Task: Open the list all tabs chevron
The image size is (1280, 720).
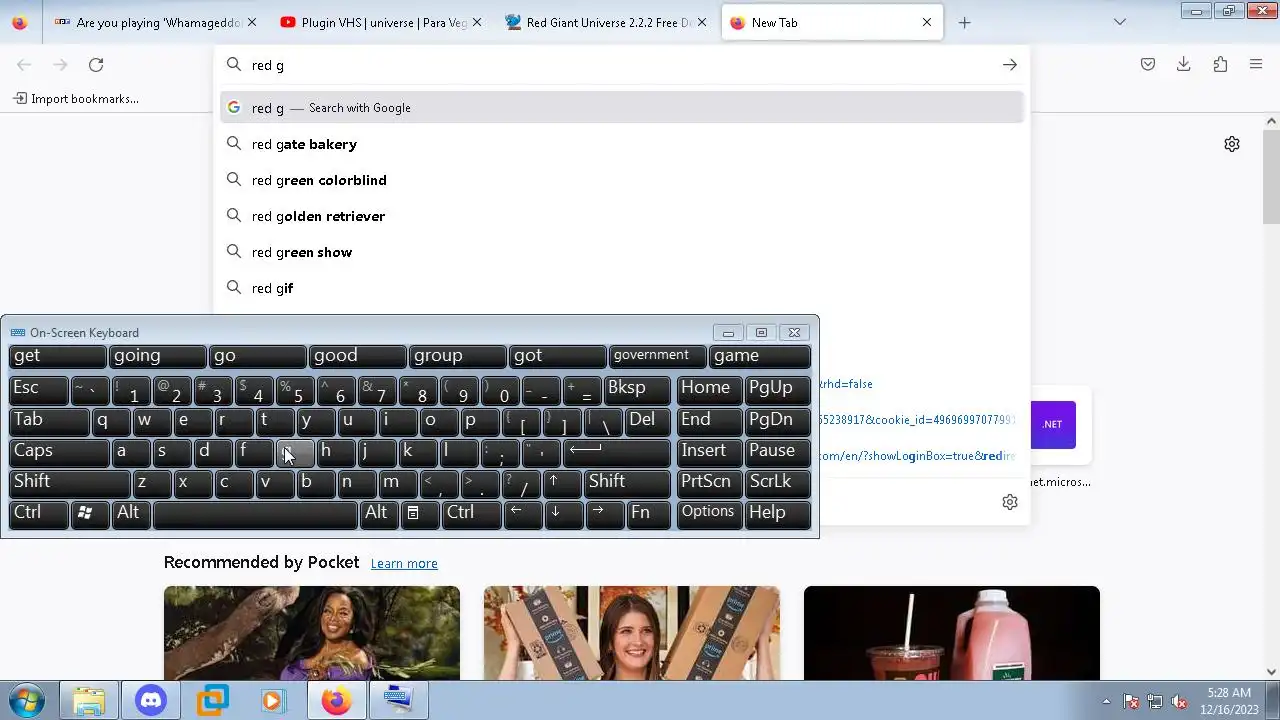Action: pyautogui.click(x=1120, y=22)
